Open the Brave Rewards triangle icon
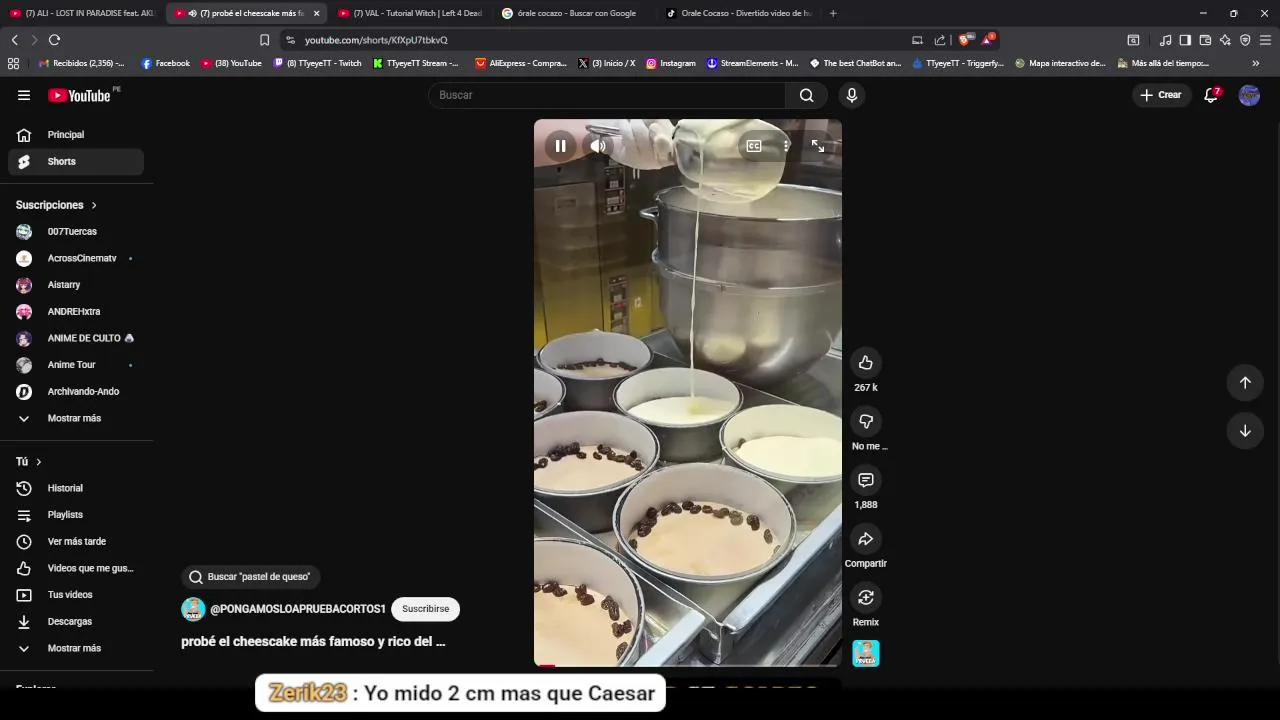This screenshot has height=720, width=1280. tap(987, 40)
